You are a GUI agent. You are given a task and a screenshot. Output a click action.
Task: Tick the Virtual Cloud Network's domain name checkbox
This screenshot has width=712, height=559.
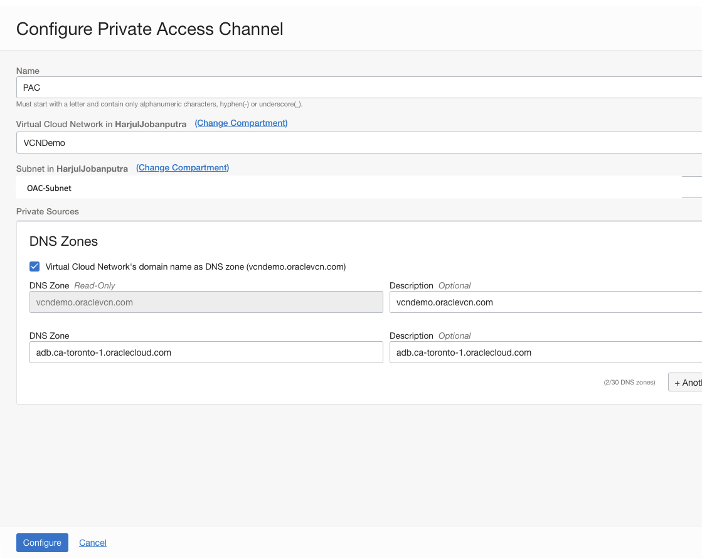35,267
